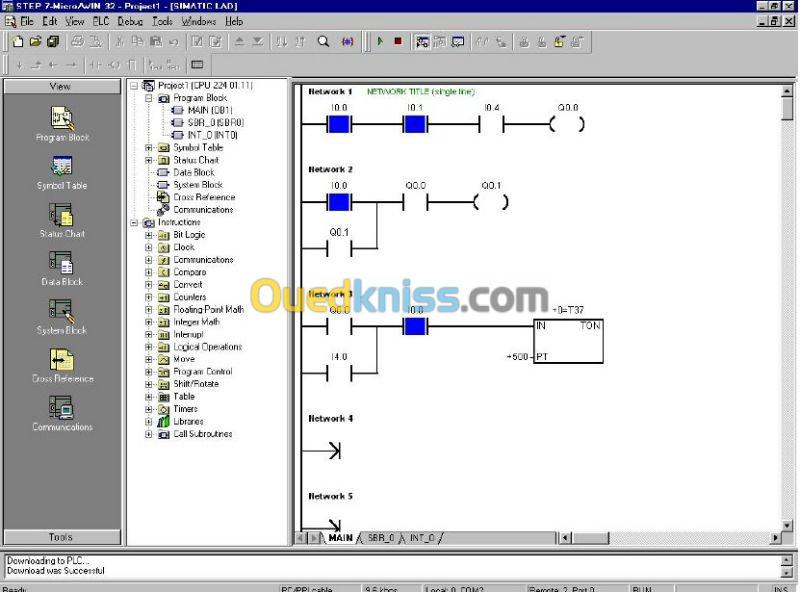Click the Open Project folder icon

pos(35,42)
